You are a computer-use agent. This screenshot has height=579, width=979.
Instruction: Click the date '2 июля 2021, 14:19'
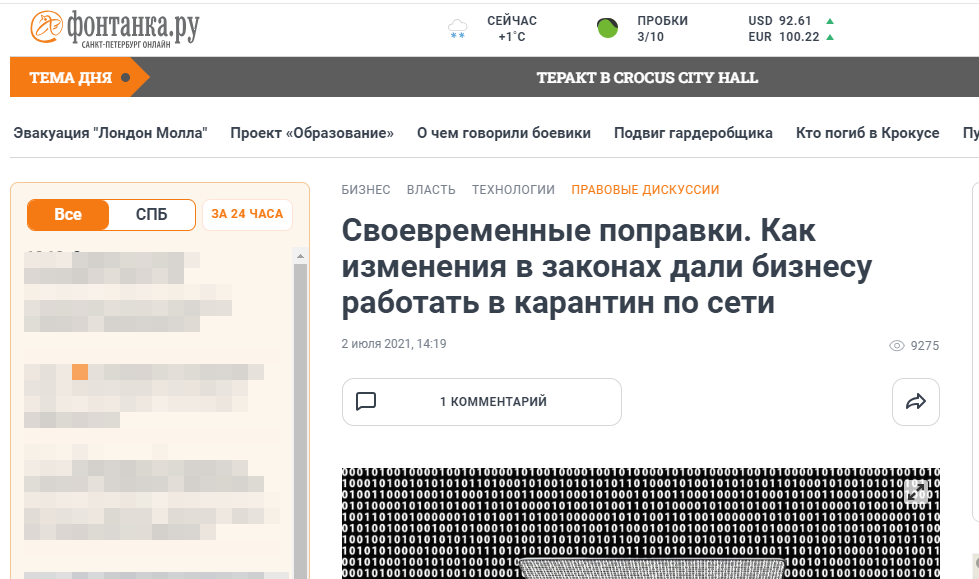394,344
